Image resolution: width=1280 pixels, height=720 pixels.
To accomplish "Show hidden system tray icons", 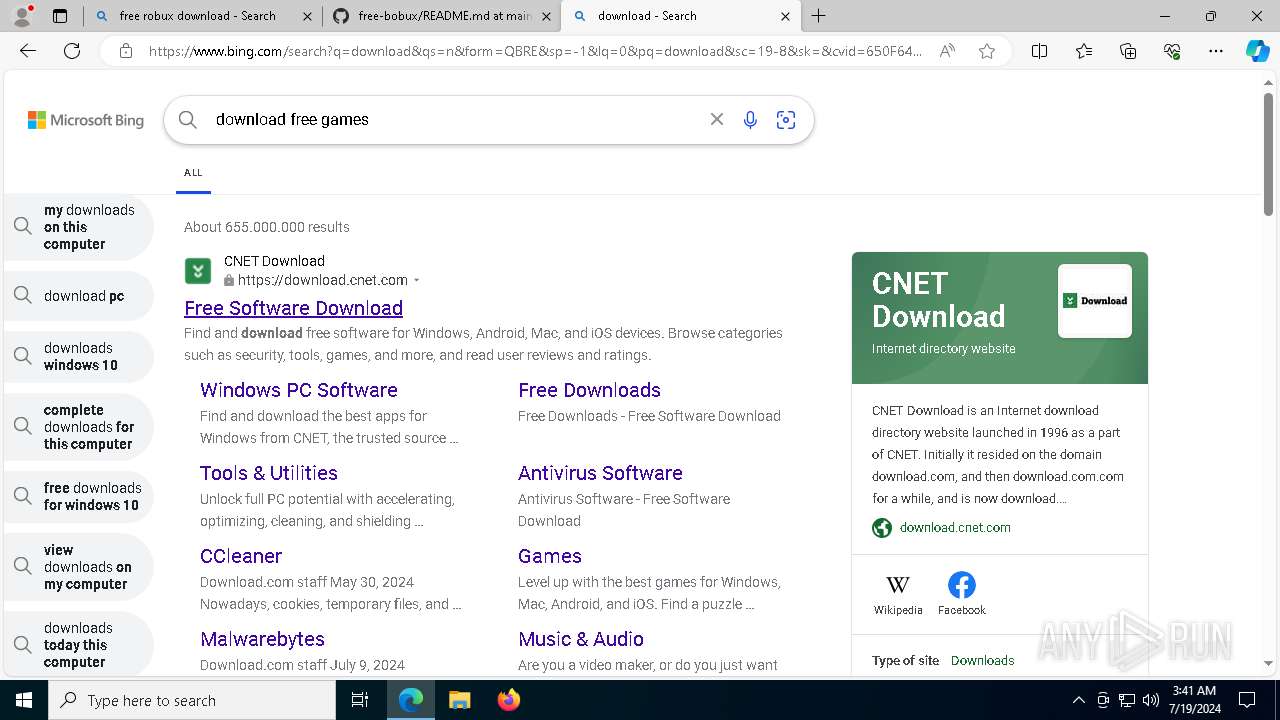I will [x=1078, y=700].
